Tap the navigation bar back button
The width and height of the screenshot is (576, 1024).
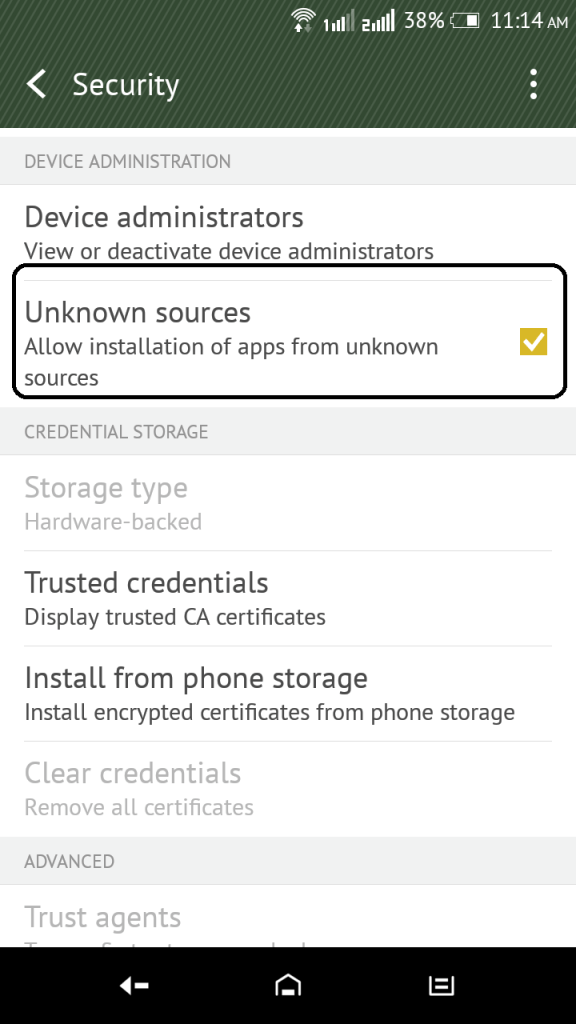(134, 985)
